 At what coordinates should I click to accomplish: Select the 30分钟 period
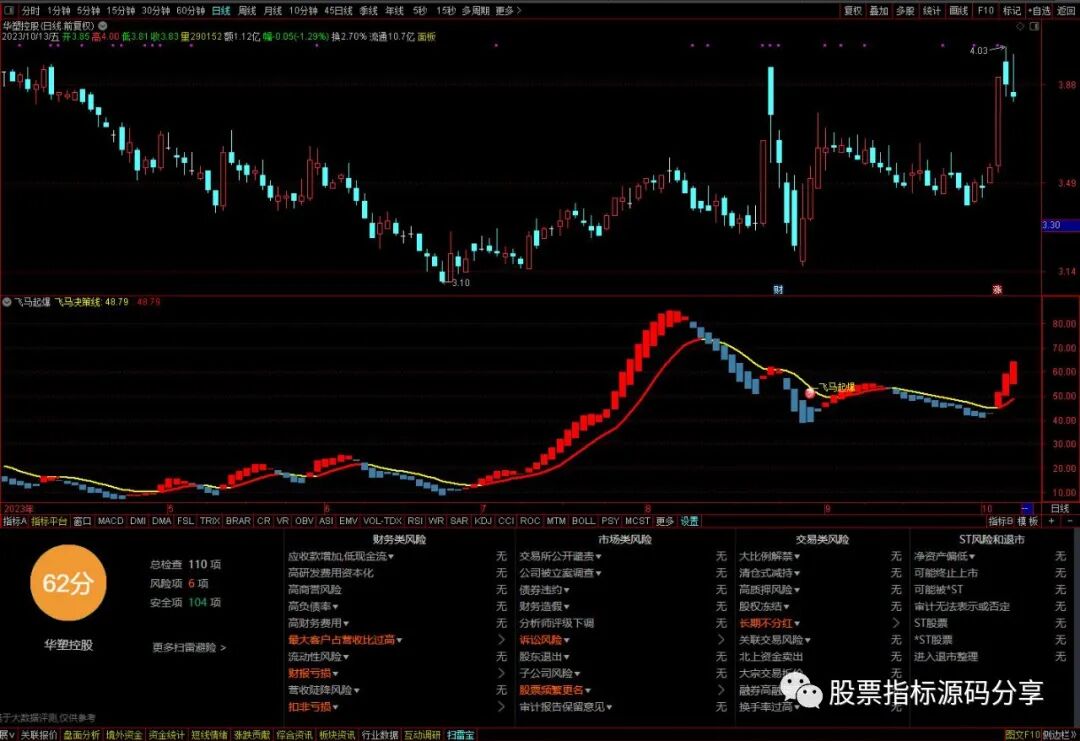156,11
